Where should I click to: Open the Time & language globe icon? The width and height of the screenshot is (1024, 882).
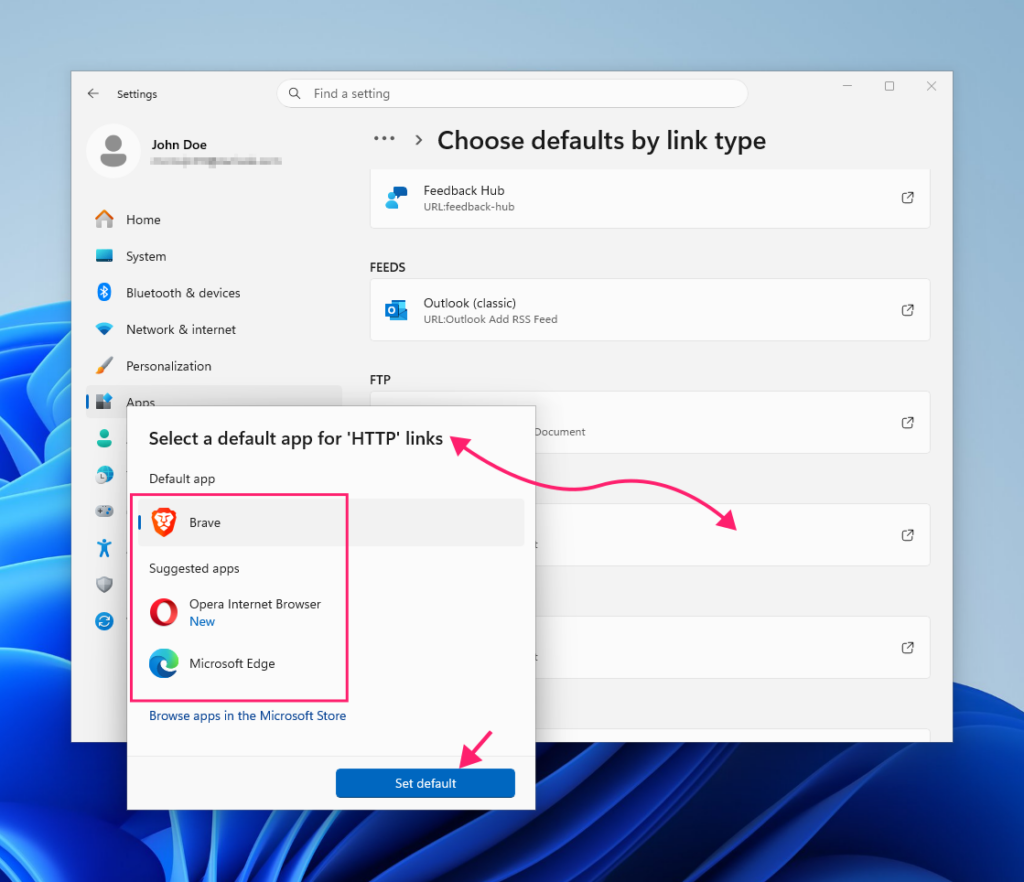[x=104, y=475]
